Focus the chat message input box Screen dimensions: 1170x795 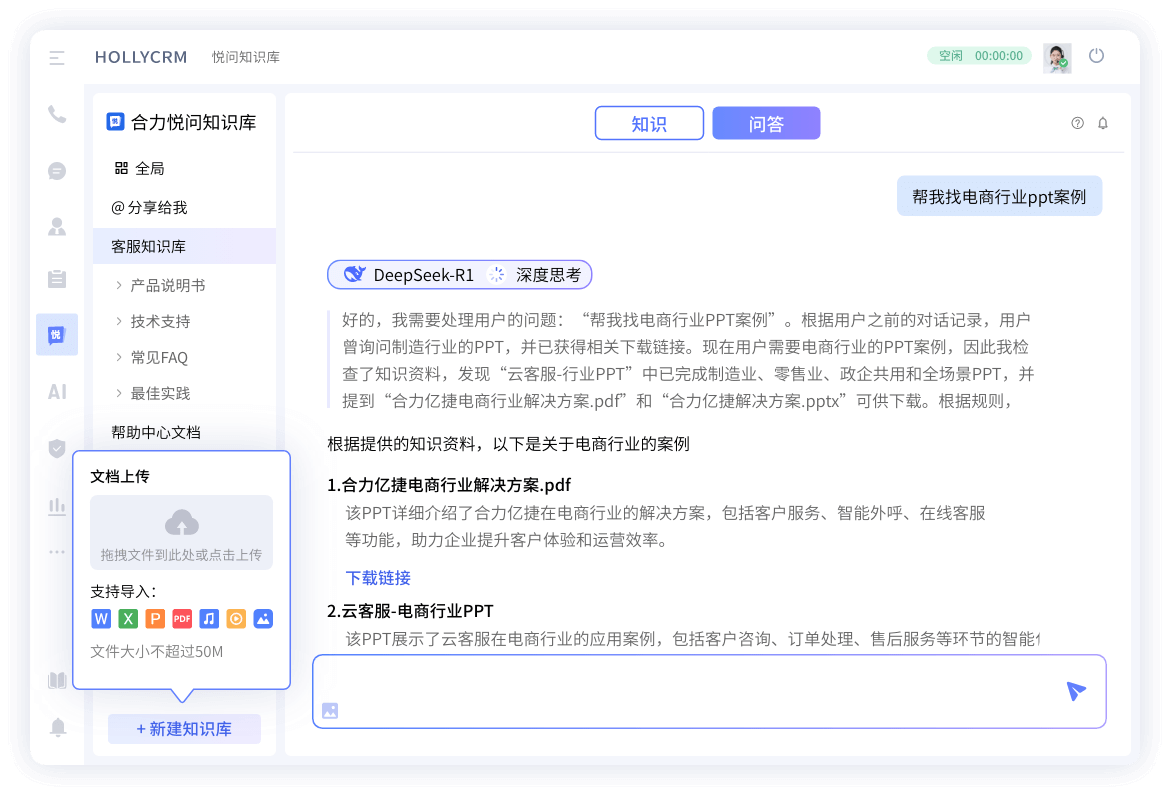coord(709,691)
